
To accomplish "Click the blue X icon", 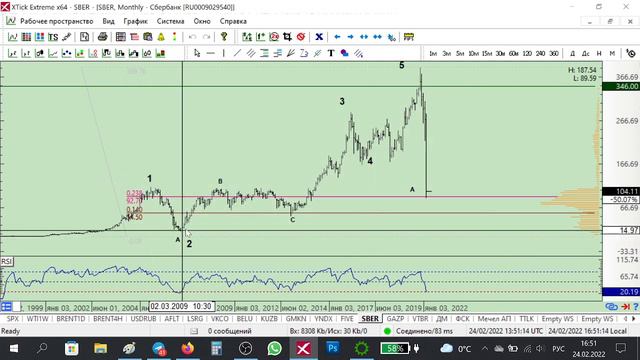I will 319,37.
